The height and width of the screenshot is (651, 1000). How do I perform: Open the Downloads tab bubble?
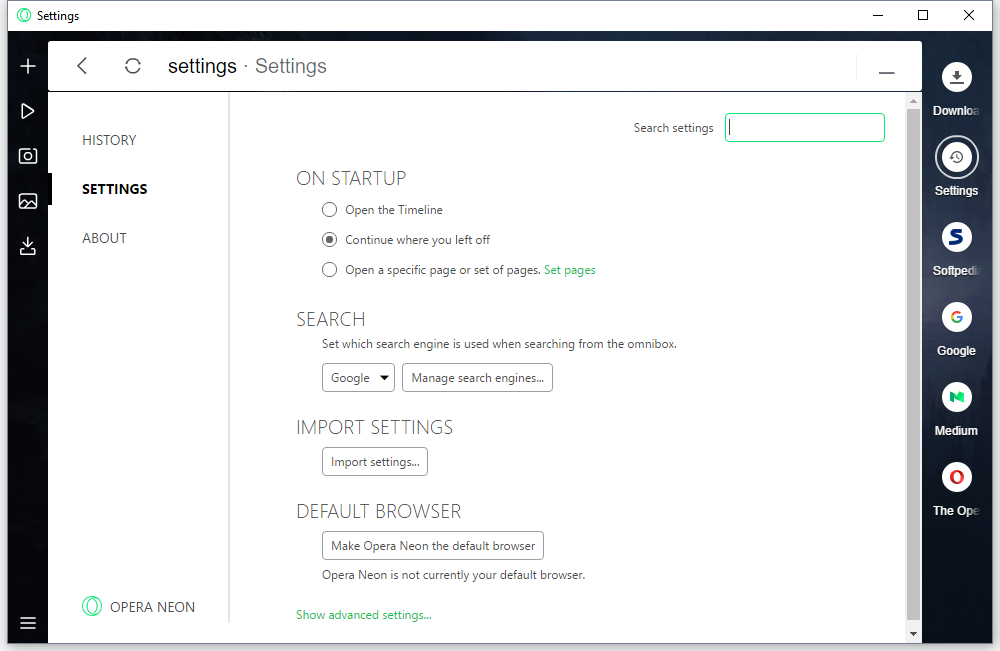point(956,78)
